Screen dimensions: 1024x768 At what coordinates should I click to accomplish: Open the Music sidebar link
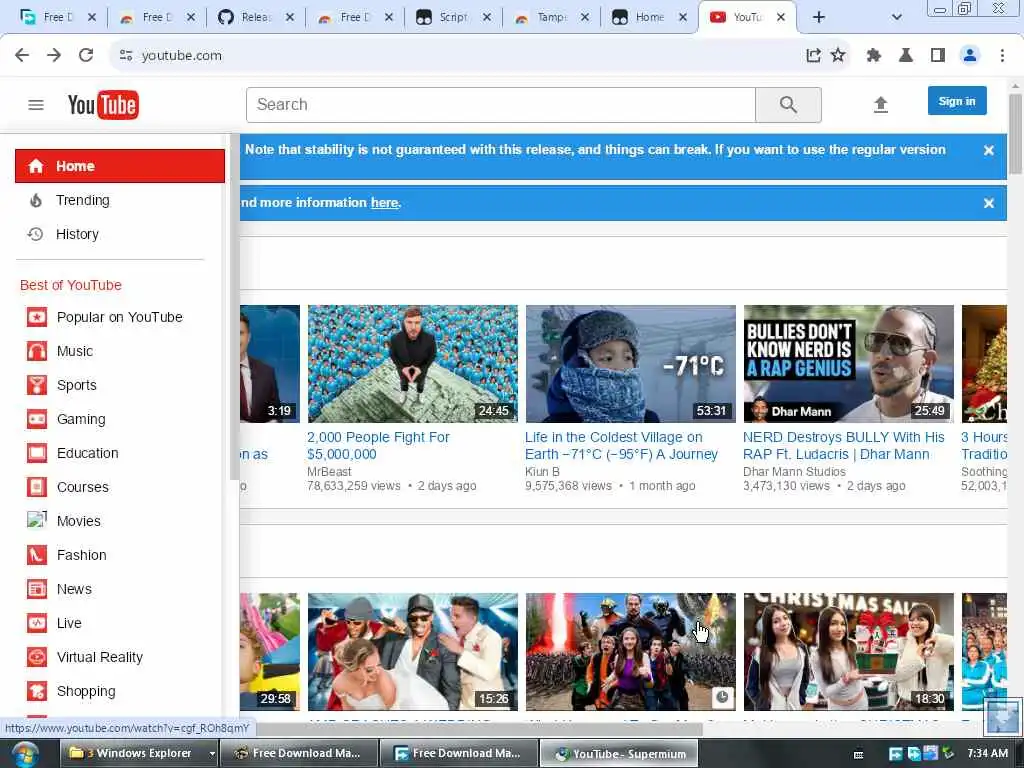click(x=74, y=351)
